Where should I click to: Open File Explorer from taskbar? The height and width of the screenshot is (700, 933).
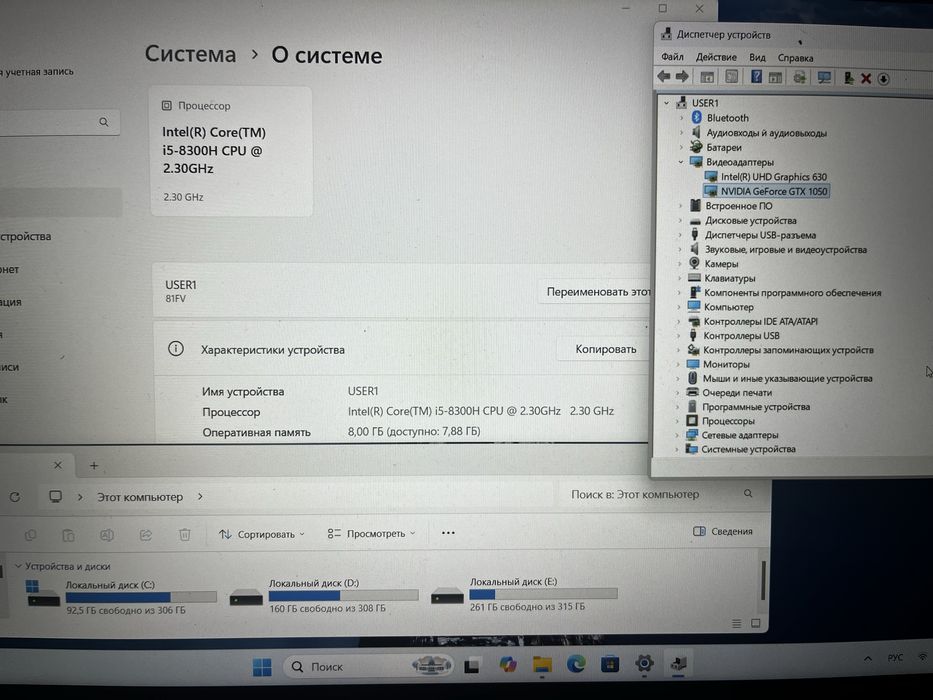[541, 664]
